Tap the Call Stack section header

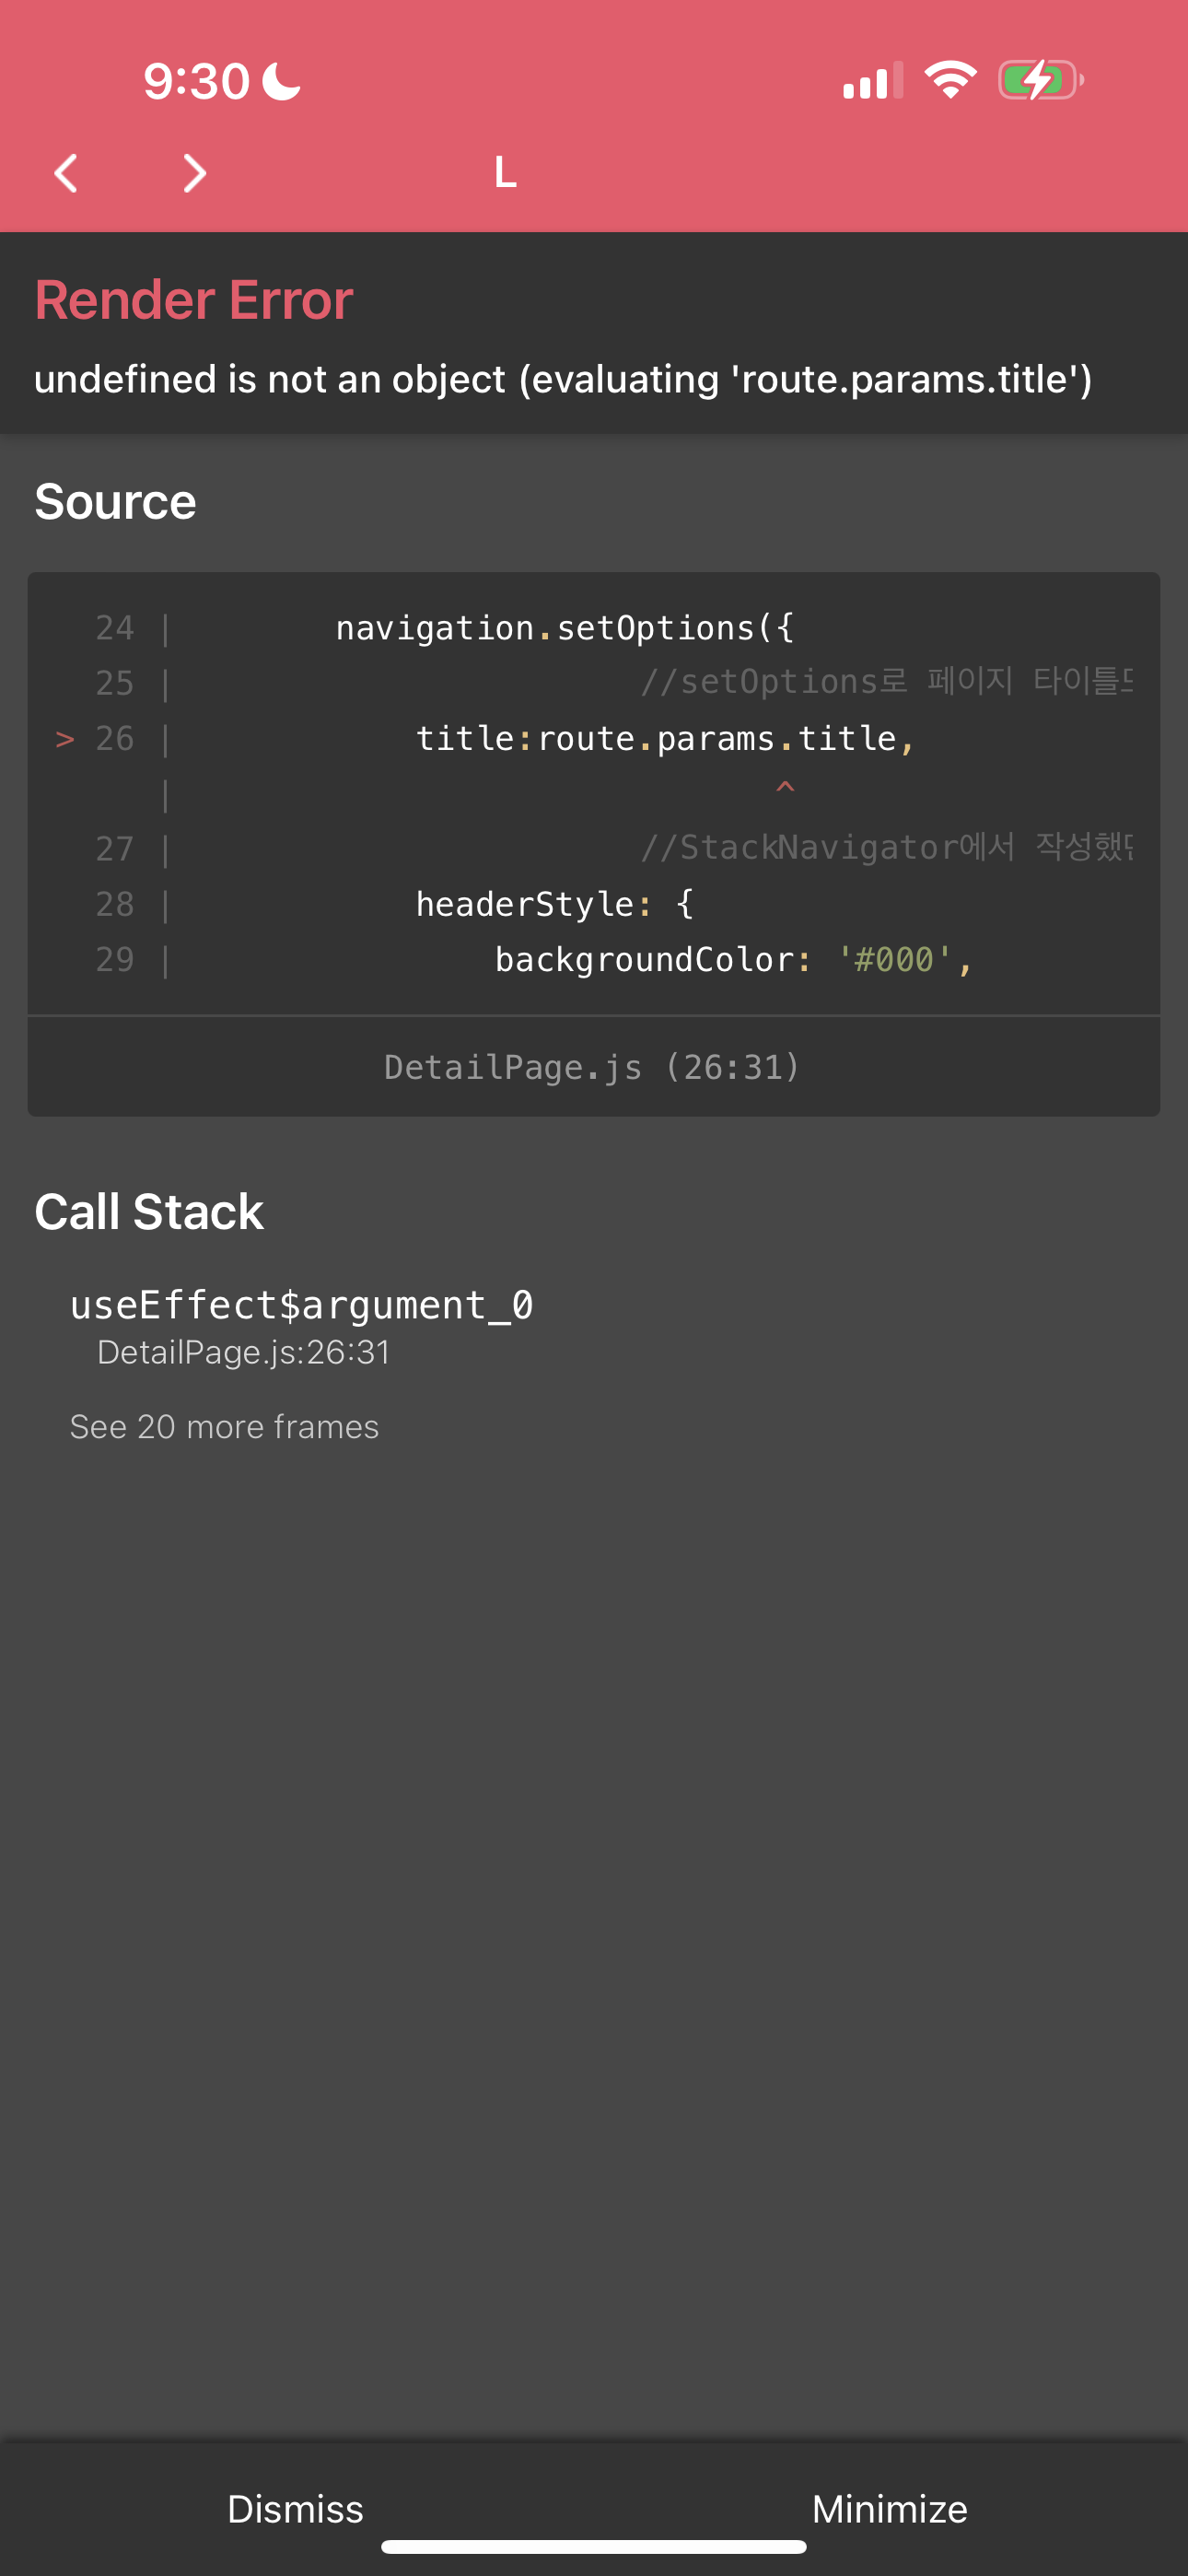149,1211
